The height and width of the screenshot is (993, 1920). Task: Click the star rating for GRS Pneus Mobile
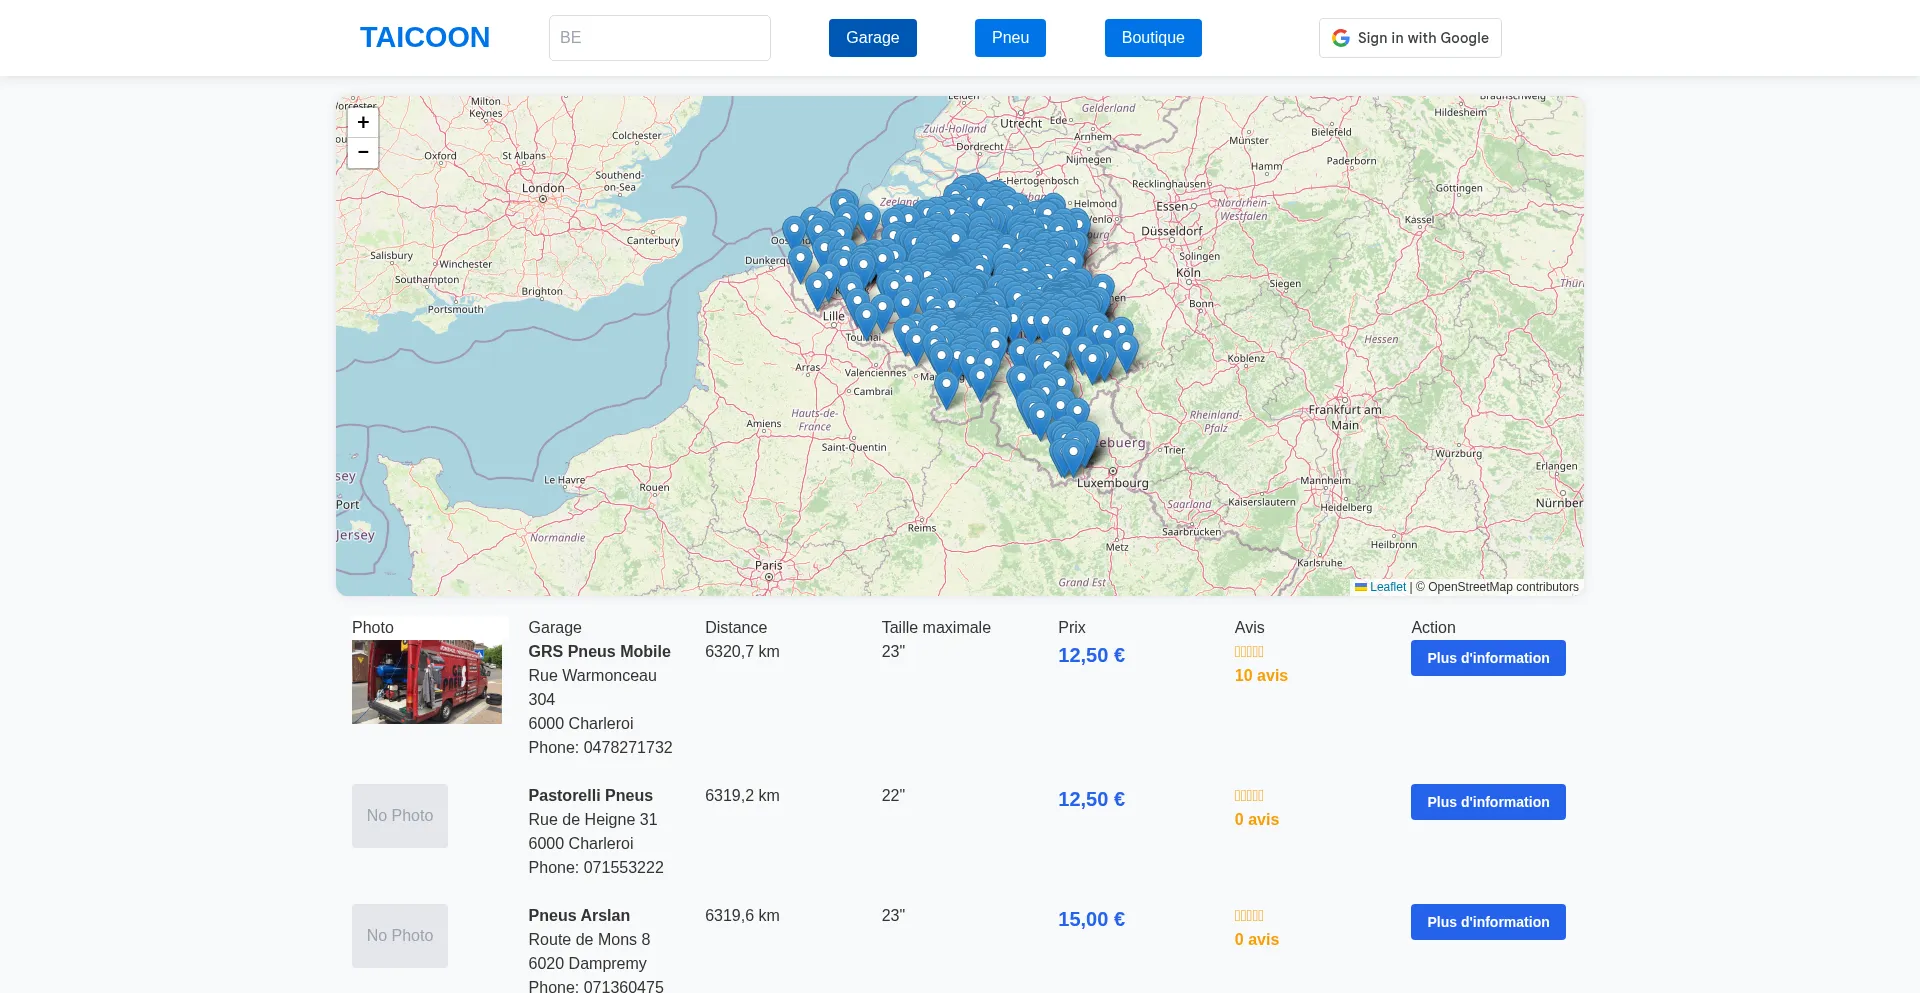coord(1249,652)
